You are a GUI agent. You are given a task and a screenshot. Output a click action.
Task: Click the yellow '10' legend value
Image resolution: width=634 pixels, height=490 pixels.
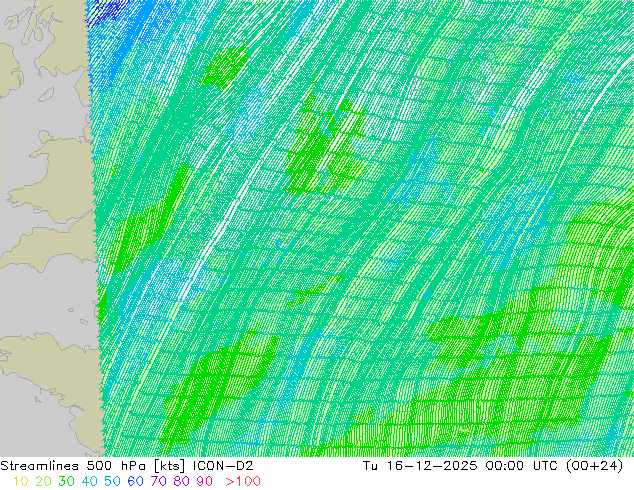[x=21, y=482]
